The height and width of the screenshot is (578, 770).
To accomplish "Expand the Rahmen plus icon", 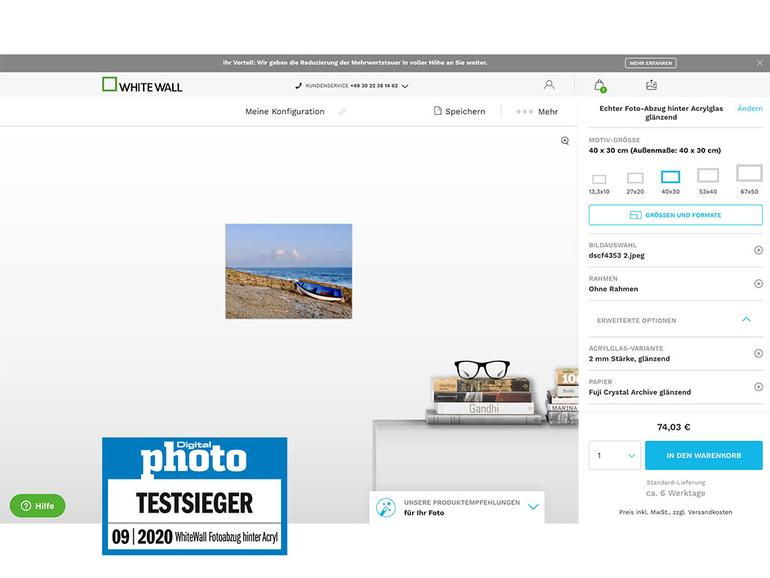I will [758, 284].
